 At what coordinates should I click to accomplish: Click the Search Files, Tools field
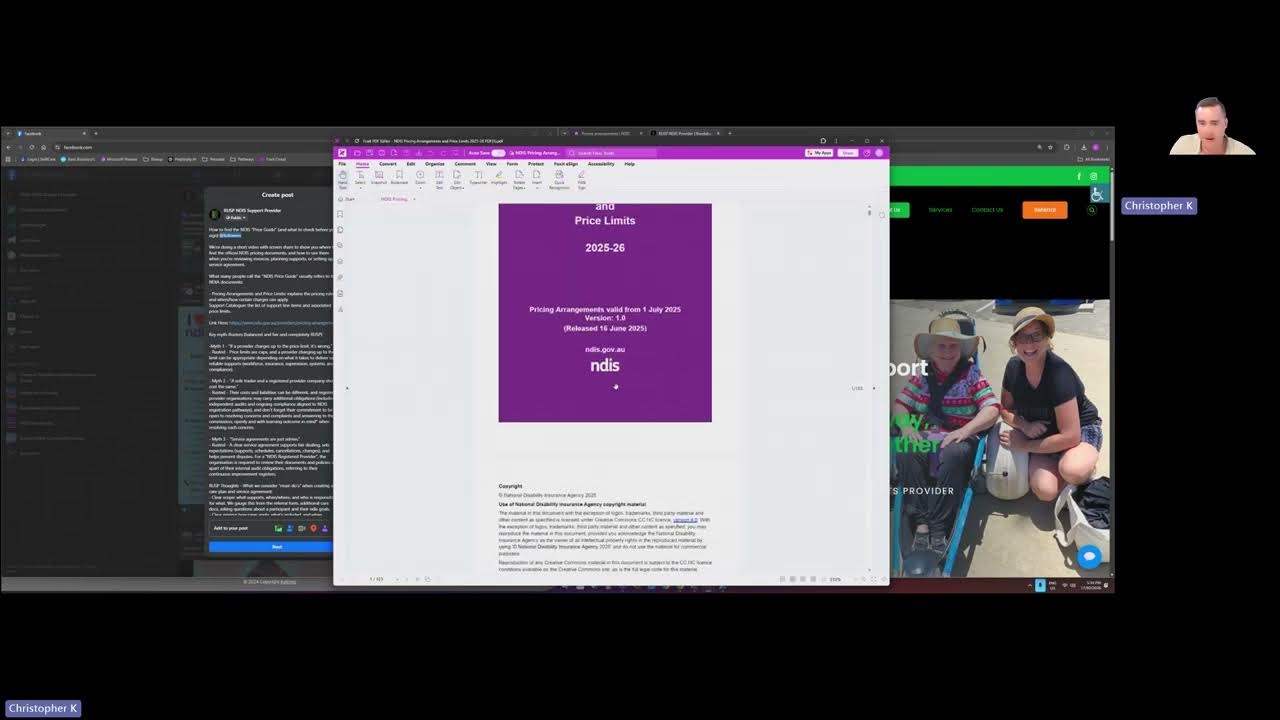[613, 153]
